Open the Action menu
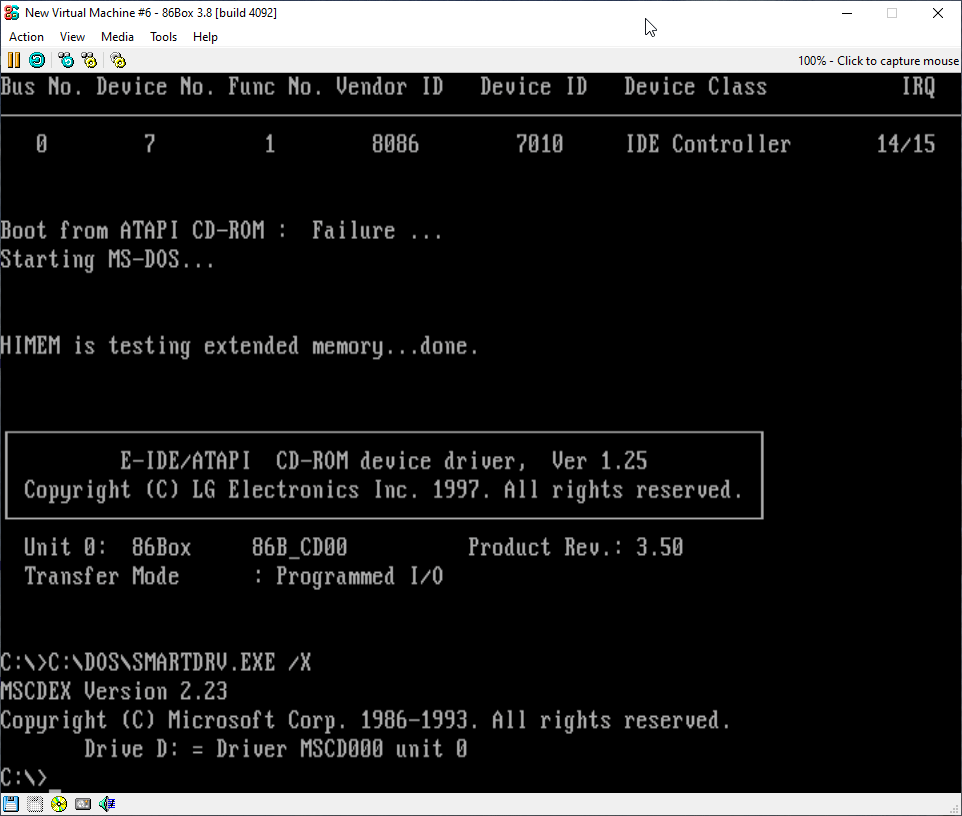 (x=27, y=37)
